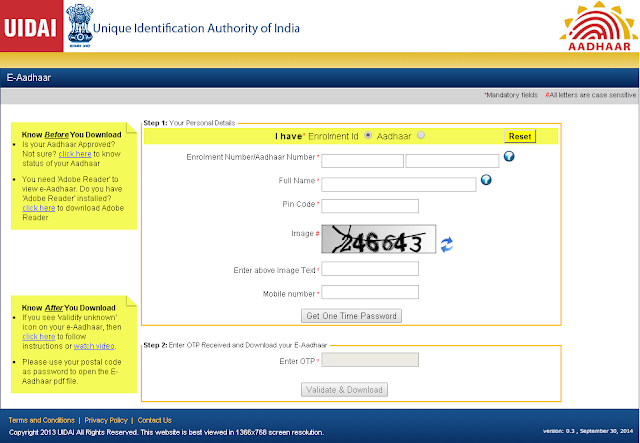The image size is (640, 443).
Task: Focus the first Enrolment Number field
Action: 362,161
